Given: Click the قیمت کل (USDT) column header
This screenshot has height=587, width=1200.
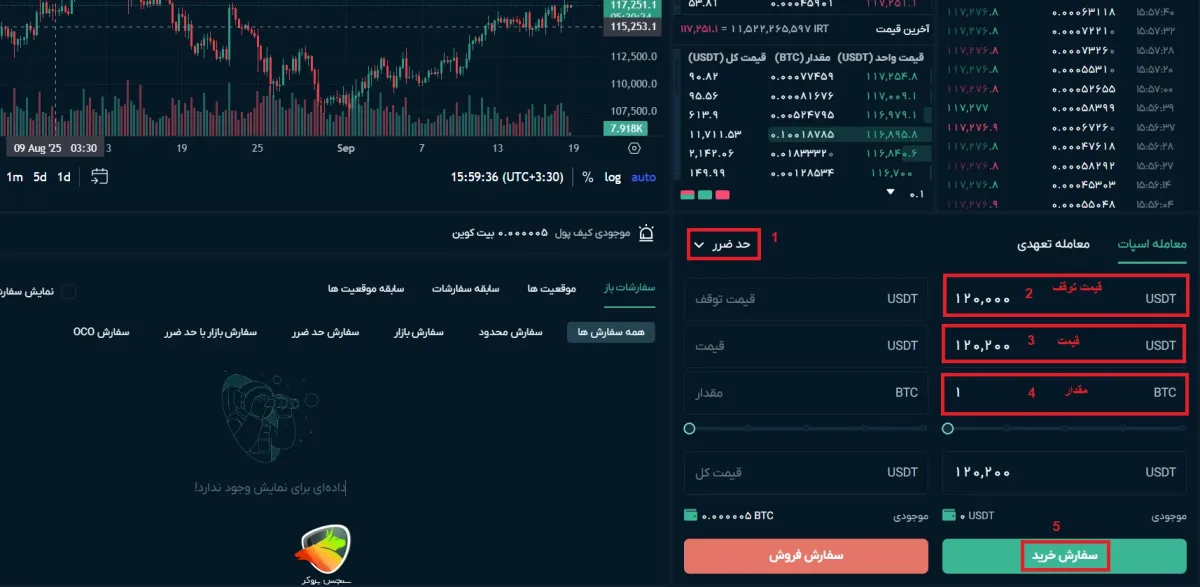Looking at the screenshot, I should [727, 57].
